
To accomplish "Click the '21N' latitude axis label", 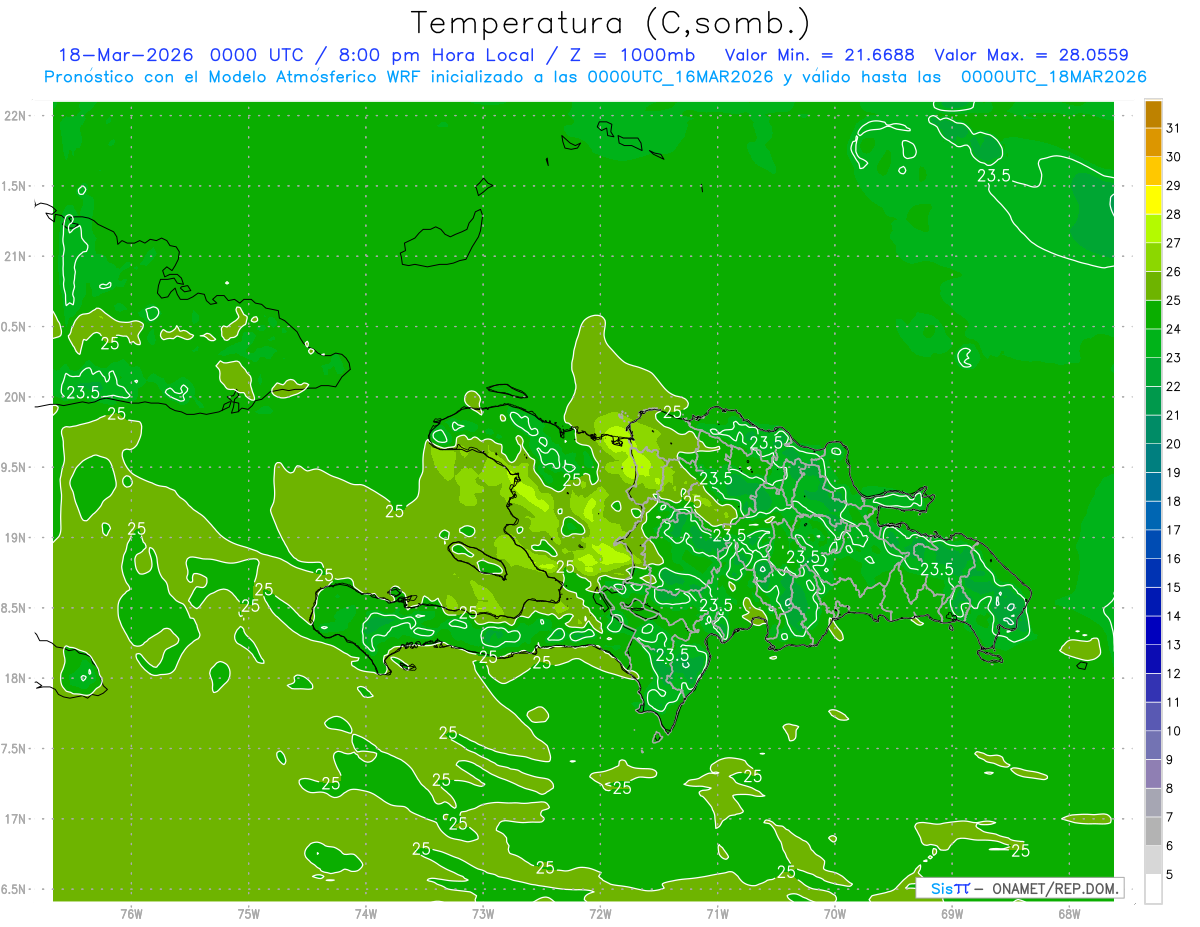I will click(x=15, y=256).
